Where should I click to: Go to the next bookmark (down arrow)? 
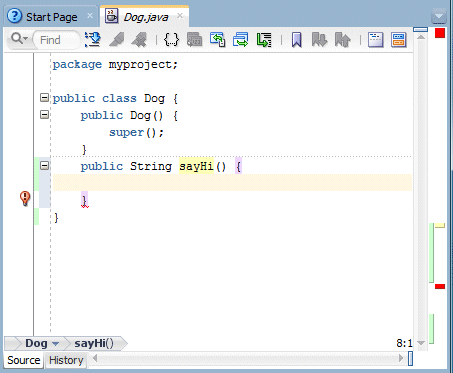[x=319, y=40]
